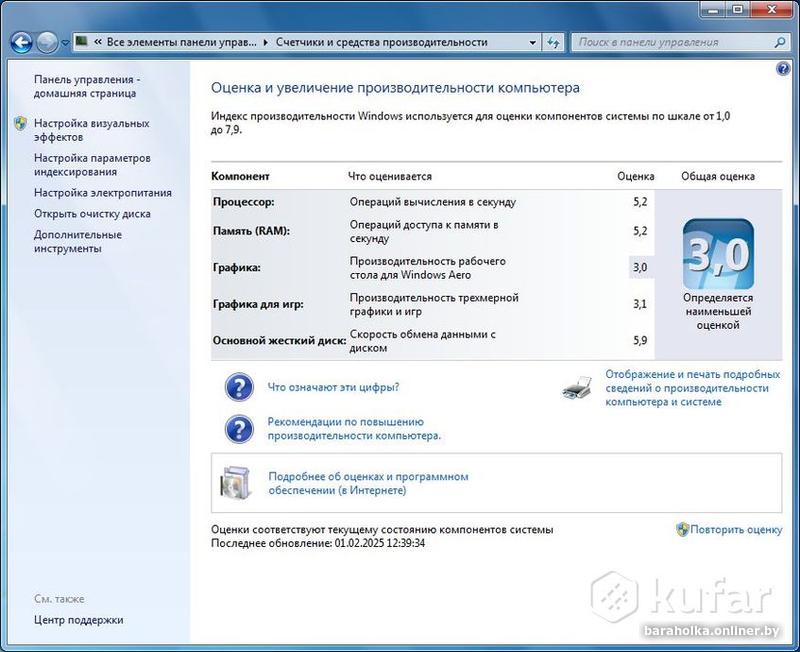The image size is (800, 652).
Task: Expand the hidden breadcrumb chevron
Action: (98, 42)
